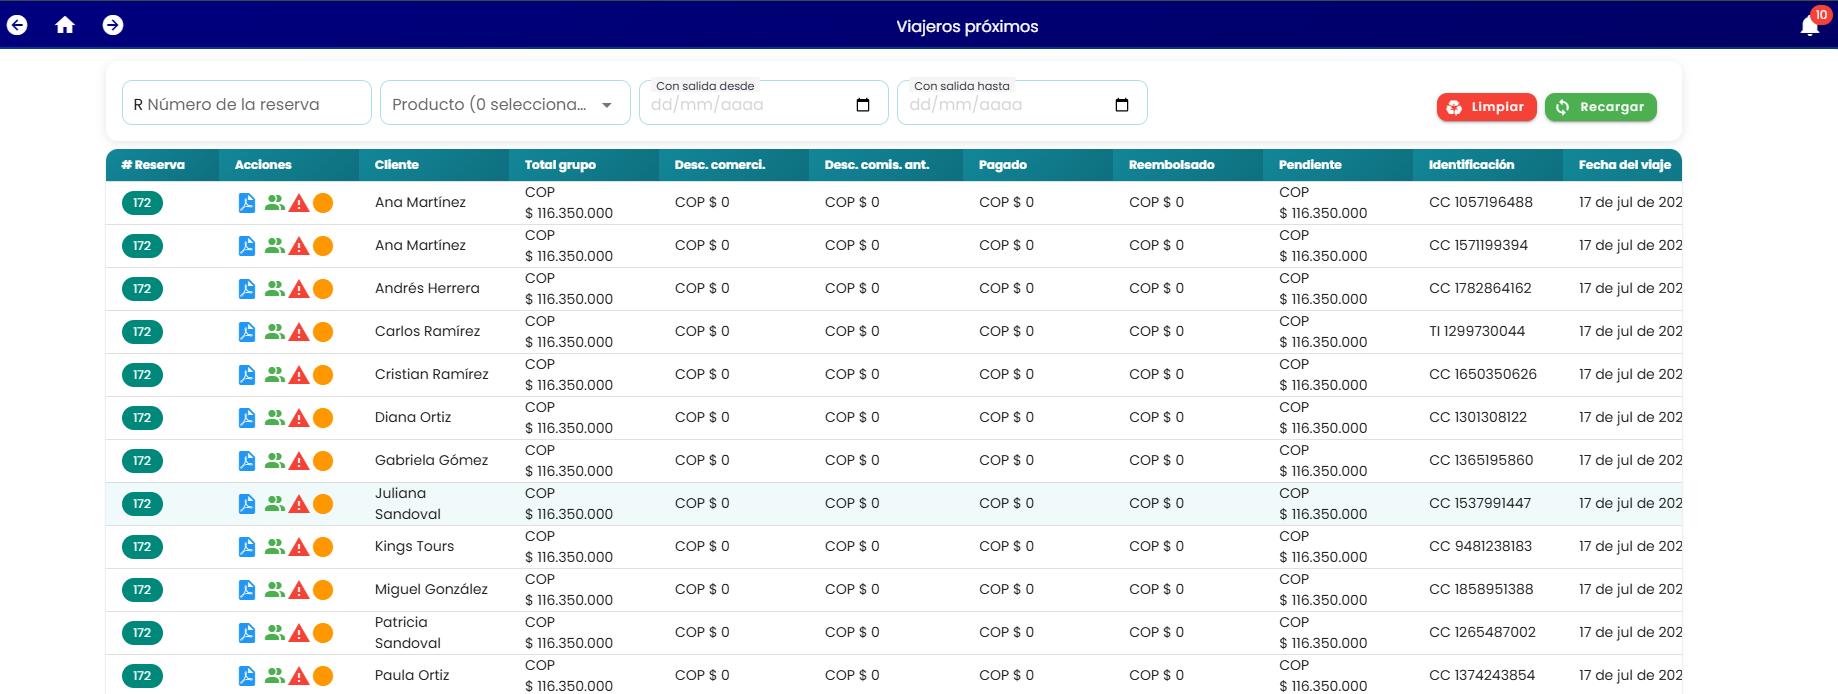Click orange status circle for Gabriela Gómez
The height and width of the screenshot is (694, 1838).
(323, 461)
